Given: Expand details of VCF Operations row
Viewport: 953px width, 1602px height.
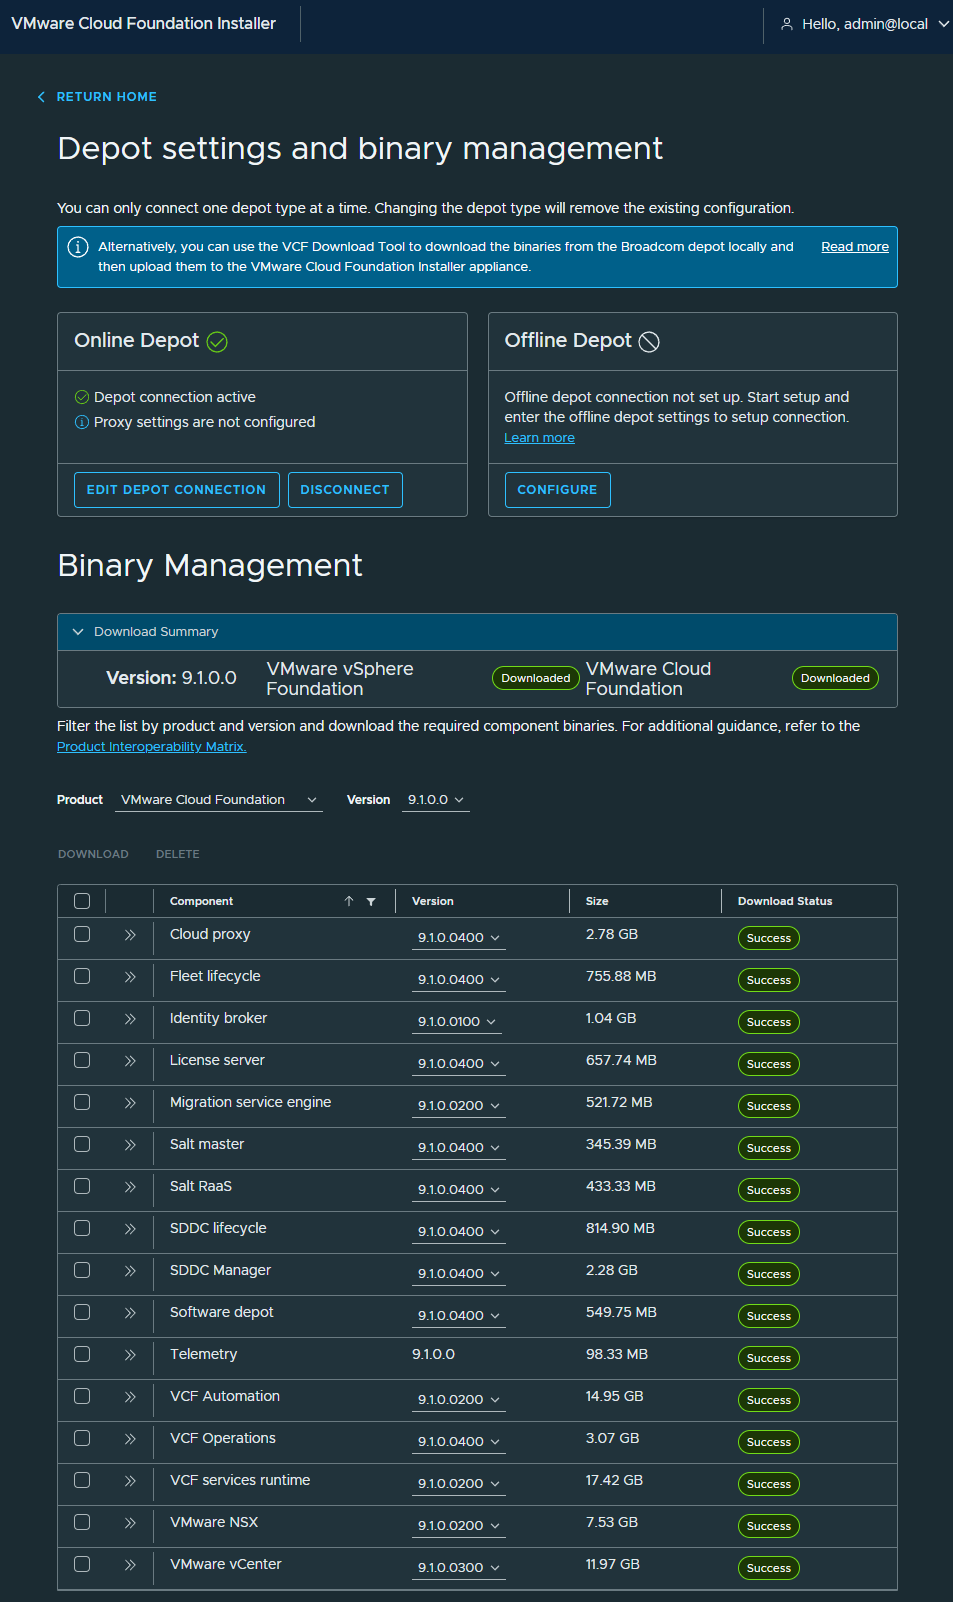Looking at the screenshot, I should (130, 1439).
